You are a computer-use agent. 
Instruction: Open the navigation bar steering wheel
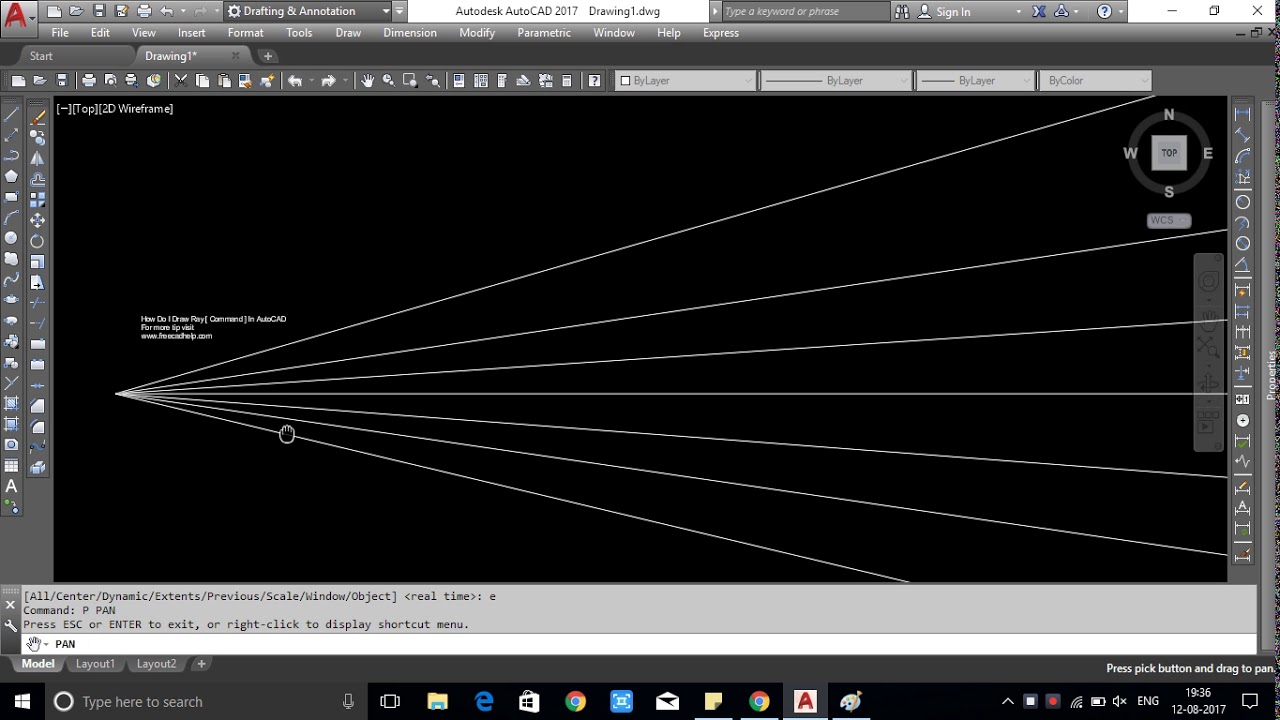pos(1209,283)
